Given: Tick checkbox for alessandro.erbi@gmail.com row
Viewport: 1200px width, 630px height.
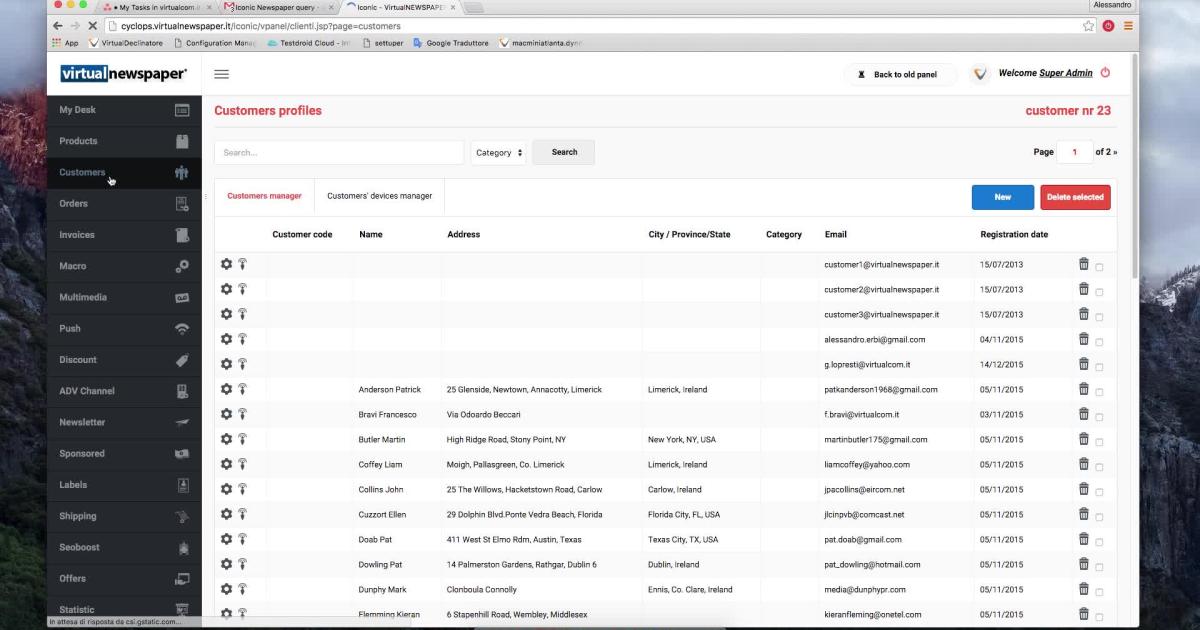Looking at the screenshot, I should point(1099,342).
